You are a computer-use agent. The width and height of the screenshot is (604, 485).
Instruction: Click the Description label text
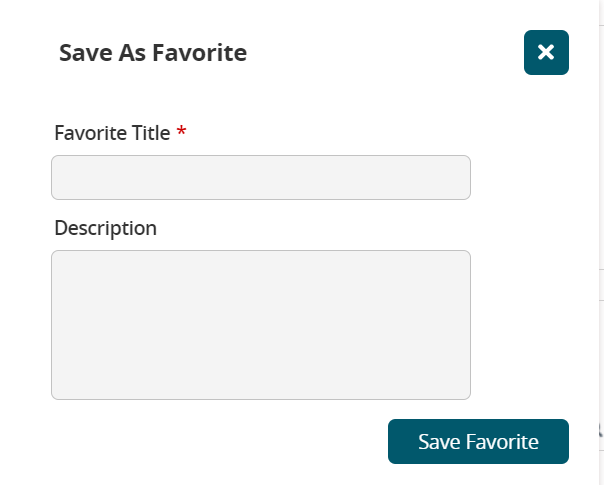click(105, 228)
